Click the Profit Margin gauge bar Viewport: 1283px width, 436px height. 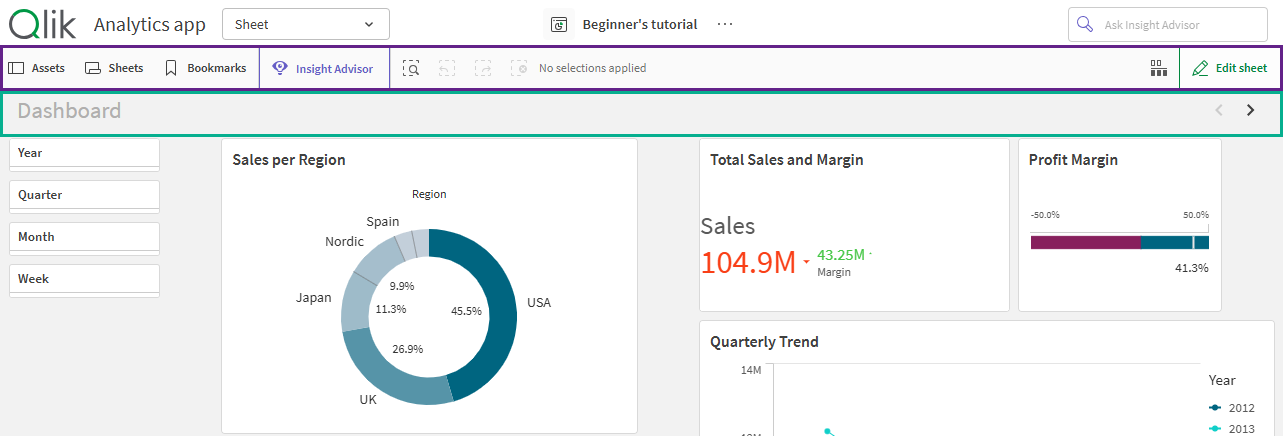[x=1119, y=242]
